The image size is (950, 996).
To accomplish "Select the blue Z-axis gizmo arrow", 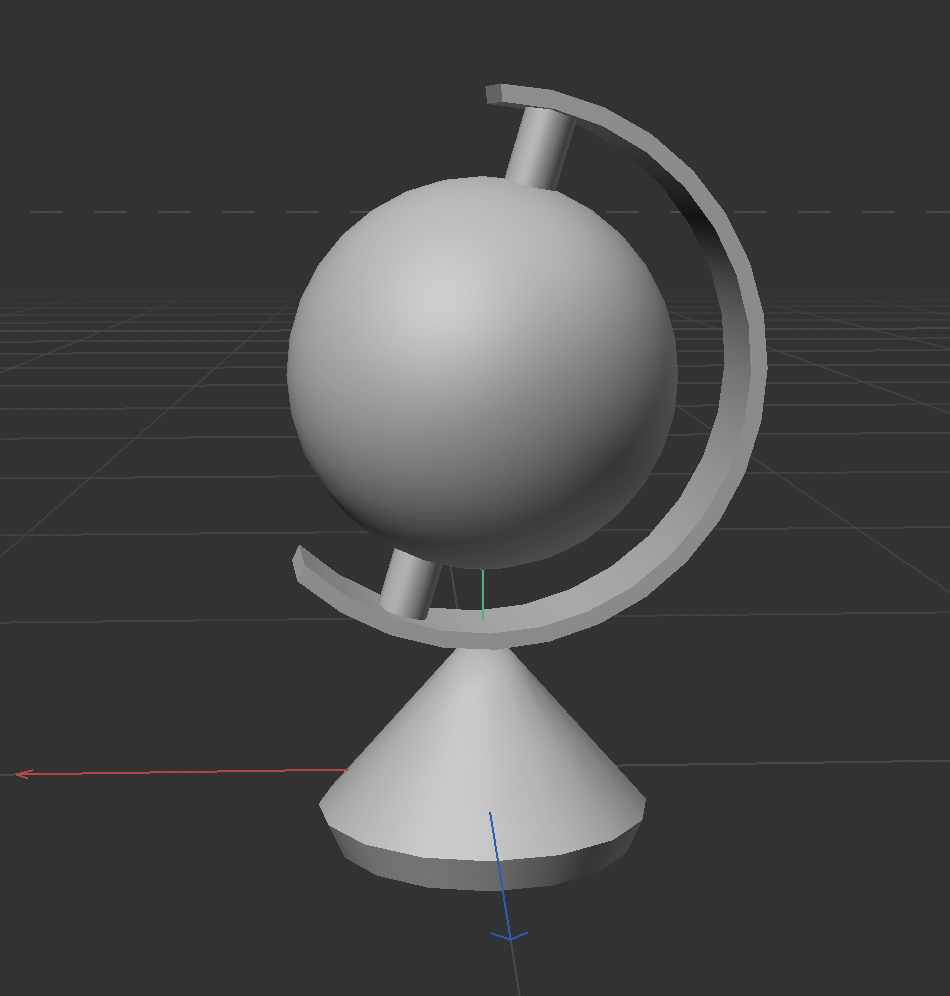I will [x=505, y=900].
